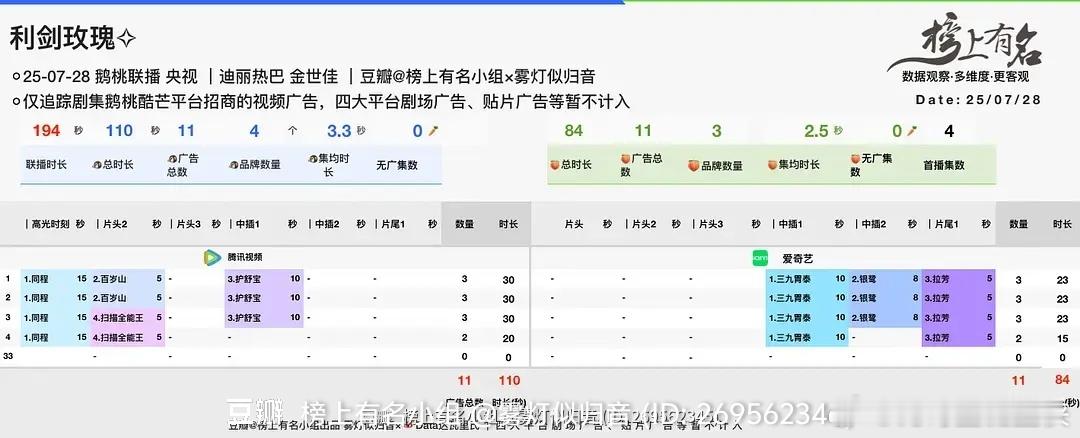Screen dimensions: 1080x438
Task: Click pencil icon beside Tencent 无广集数 value
Action: (433, 131)
